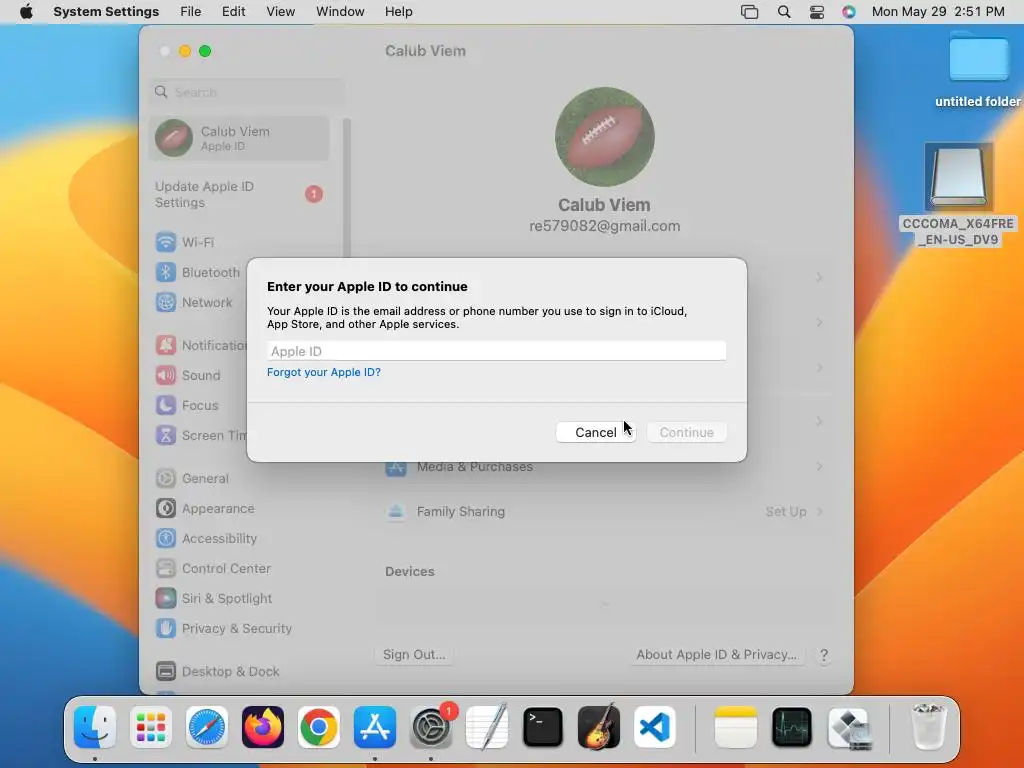The image size is (1024, 768).
Task: Click the settings Search field
Action: 248,92
